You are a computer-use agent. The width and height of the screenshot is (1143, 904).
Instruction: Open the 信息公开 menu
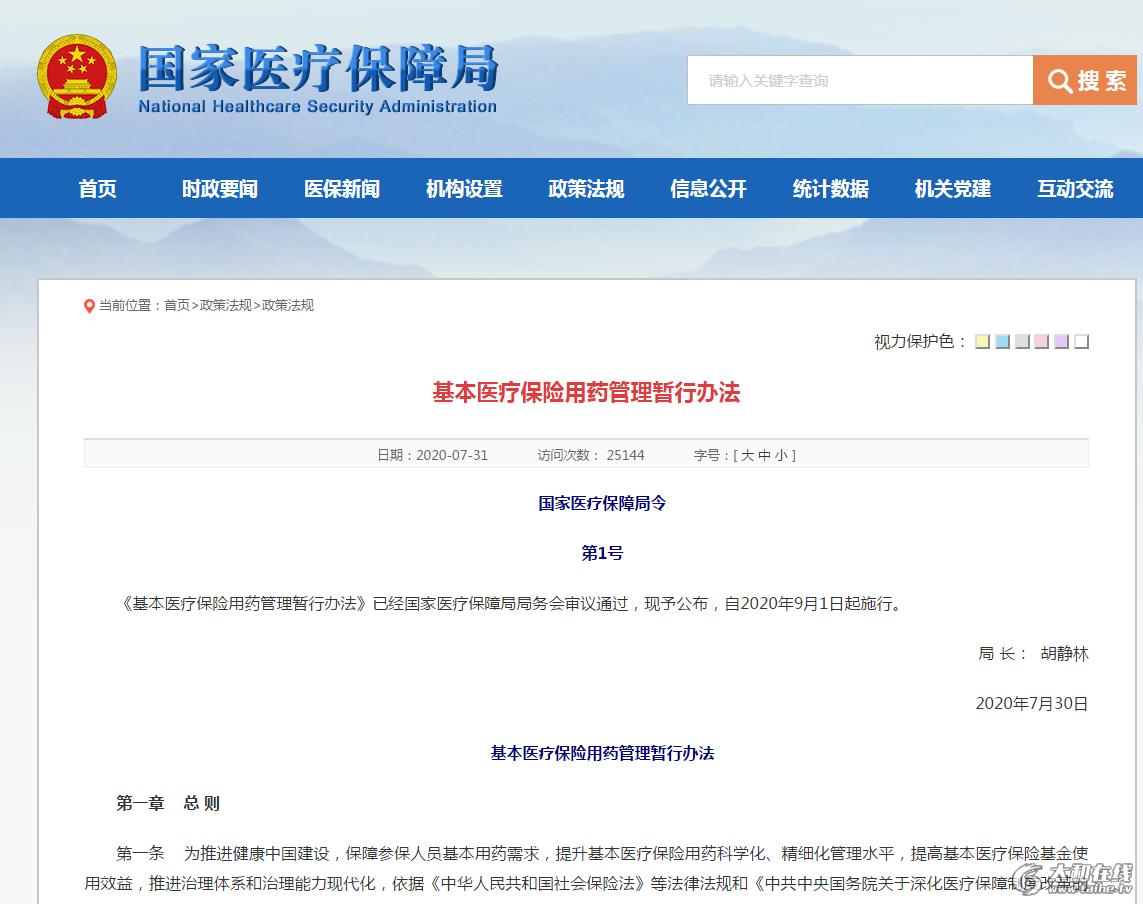(x=709, y=189)
